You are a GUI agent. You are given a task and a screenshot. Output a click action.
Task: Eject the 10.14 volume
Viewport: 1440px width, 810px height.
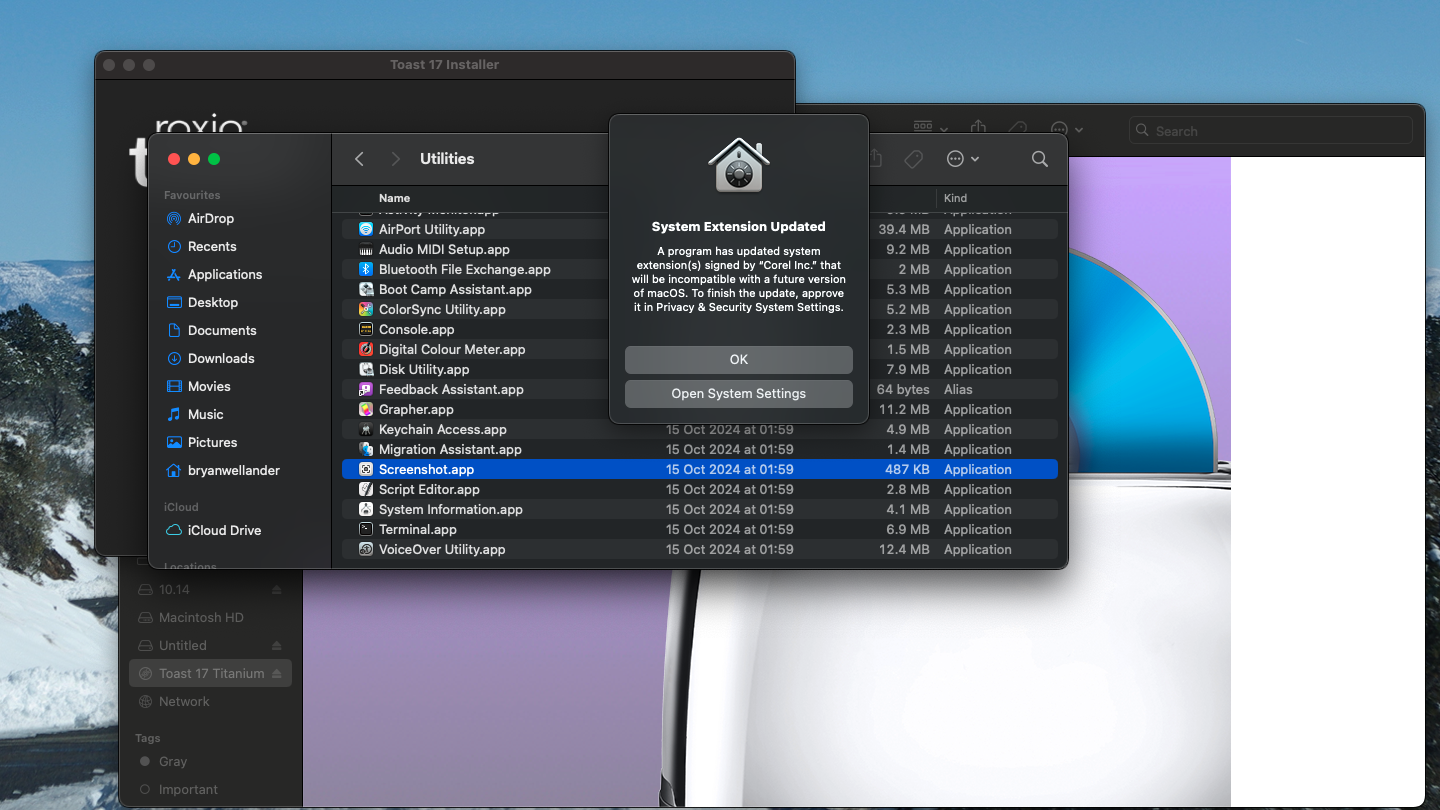coord(277,590)
